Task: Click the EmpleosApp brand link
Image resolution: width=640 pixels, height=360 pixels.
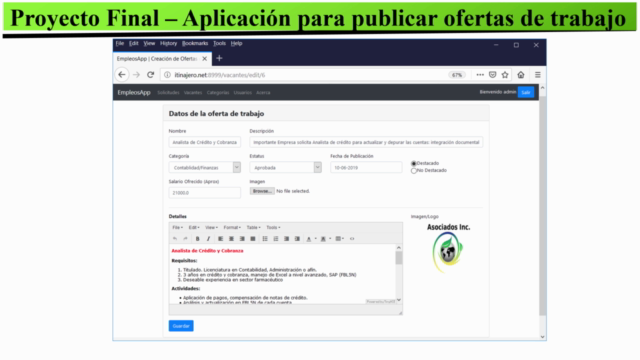Action: point(134,93)
